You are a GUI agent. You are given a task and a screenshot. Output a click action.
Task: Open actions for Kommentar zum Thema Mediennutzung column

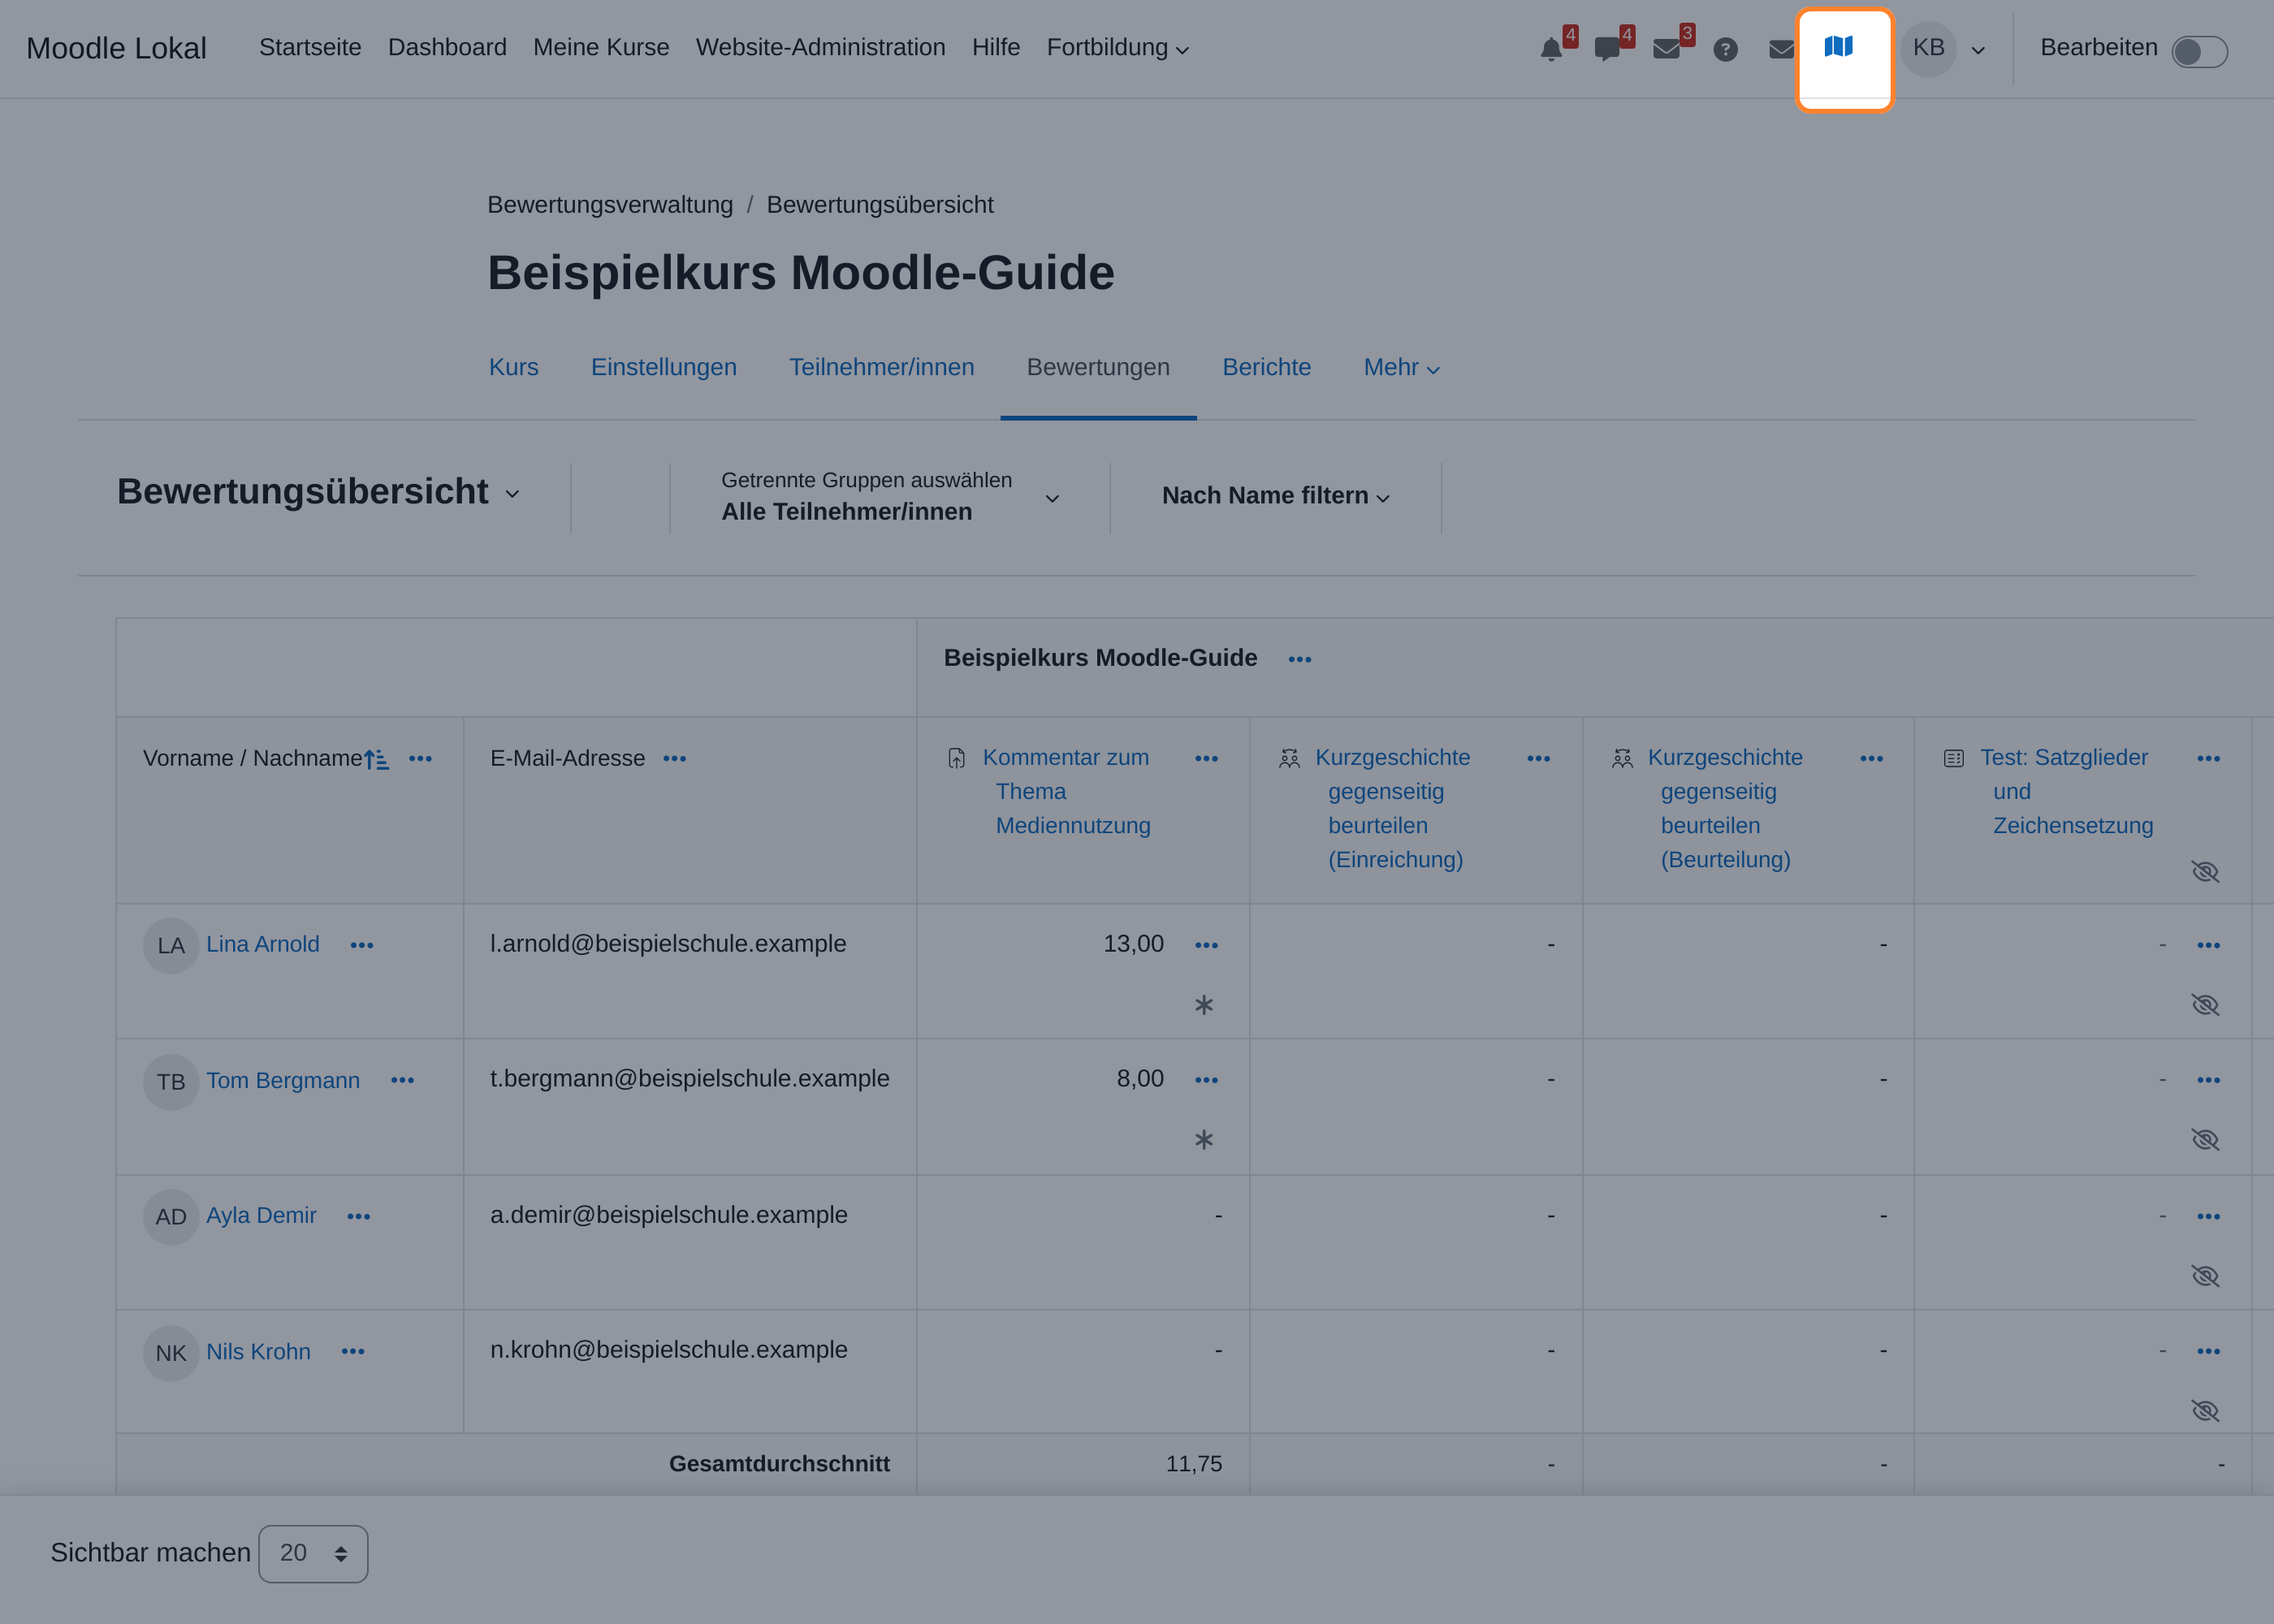point(1207,759)
